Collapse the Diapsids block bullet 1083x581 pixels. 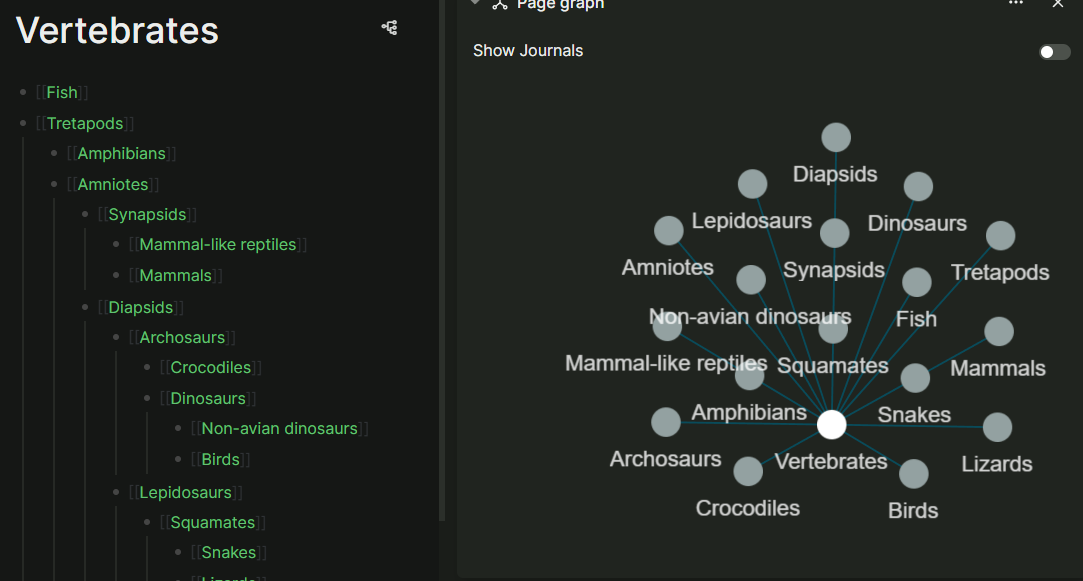pos(85,307)
